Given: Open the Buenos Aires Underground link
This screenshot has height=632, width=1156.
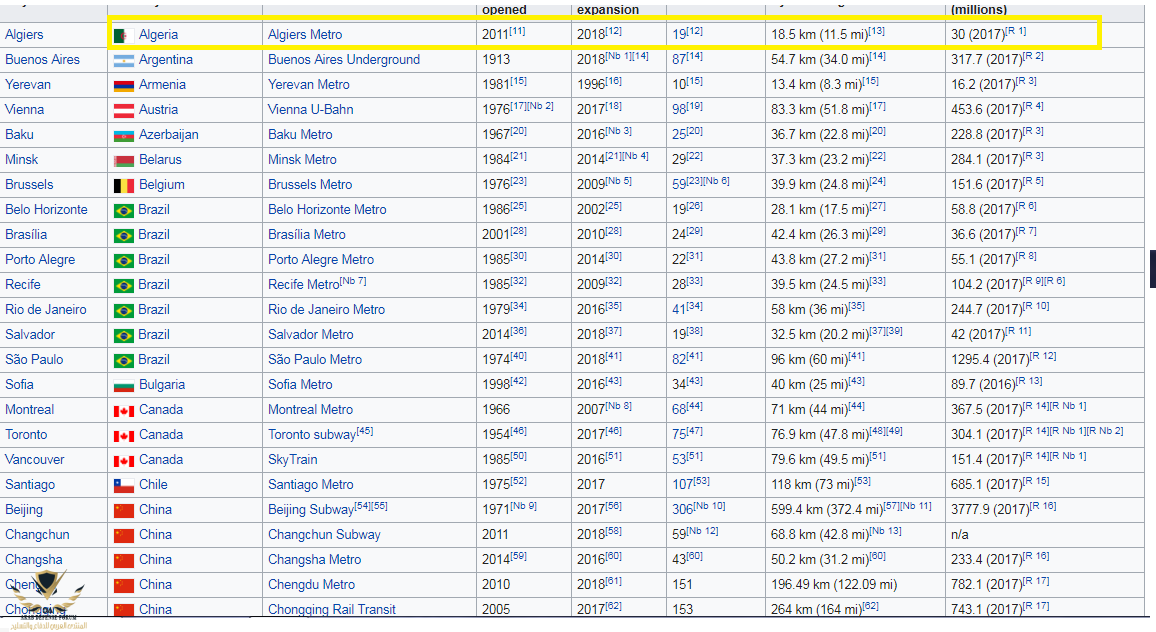Looking at the screenshot, I should [344, 60].
